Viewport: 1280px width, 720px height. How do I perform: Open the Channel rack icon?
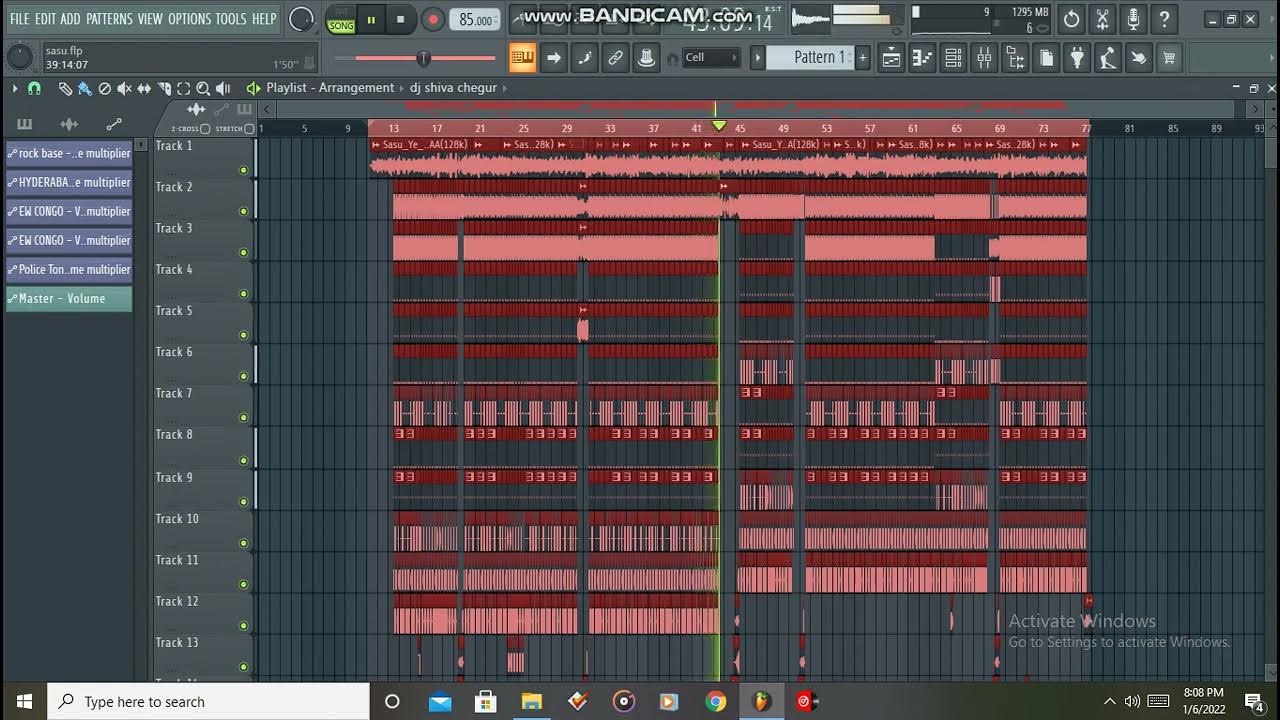tap(953, 58)
